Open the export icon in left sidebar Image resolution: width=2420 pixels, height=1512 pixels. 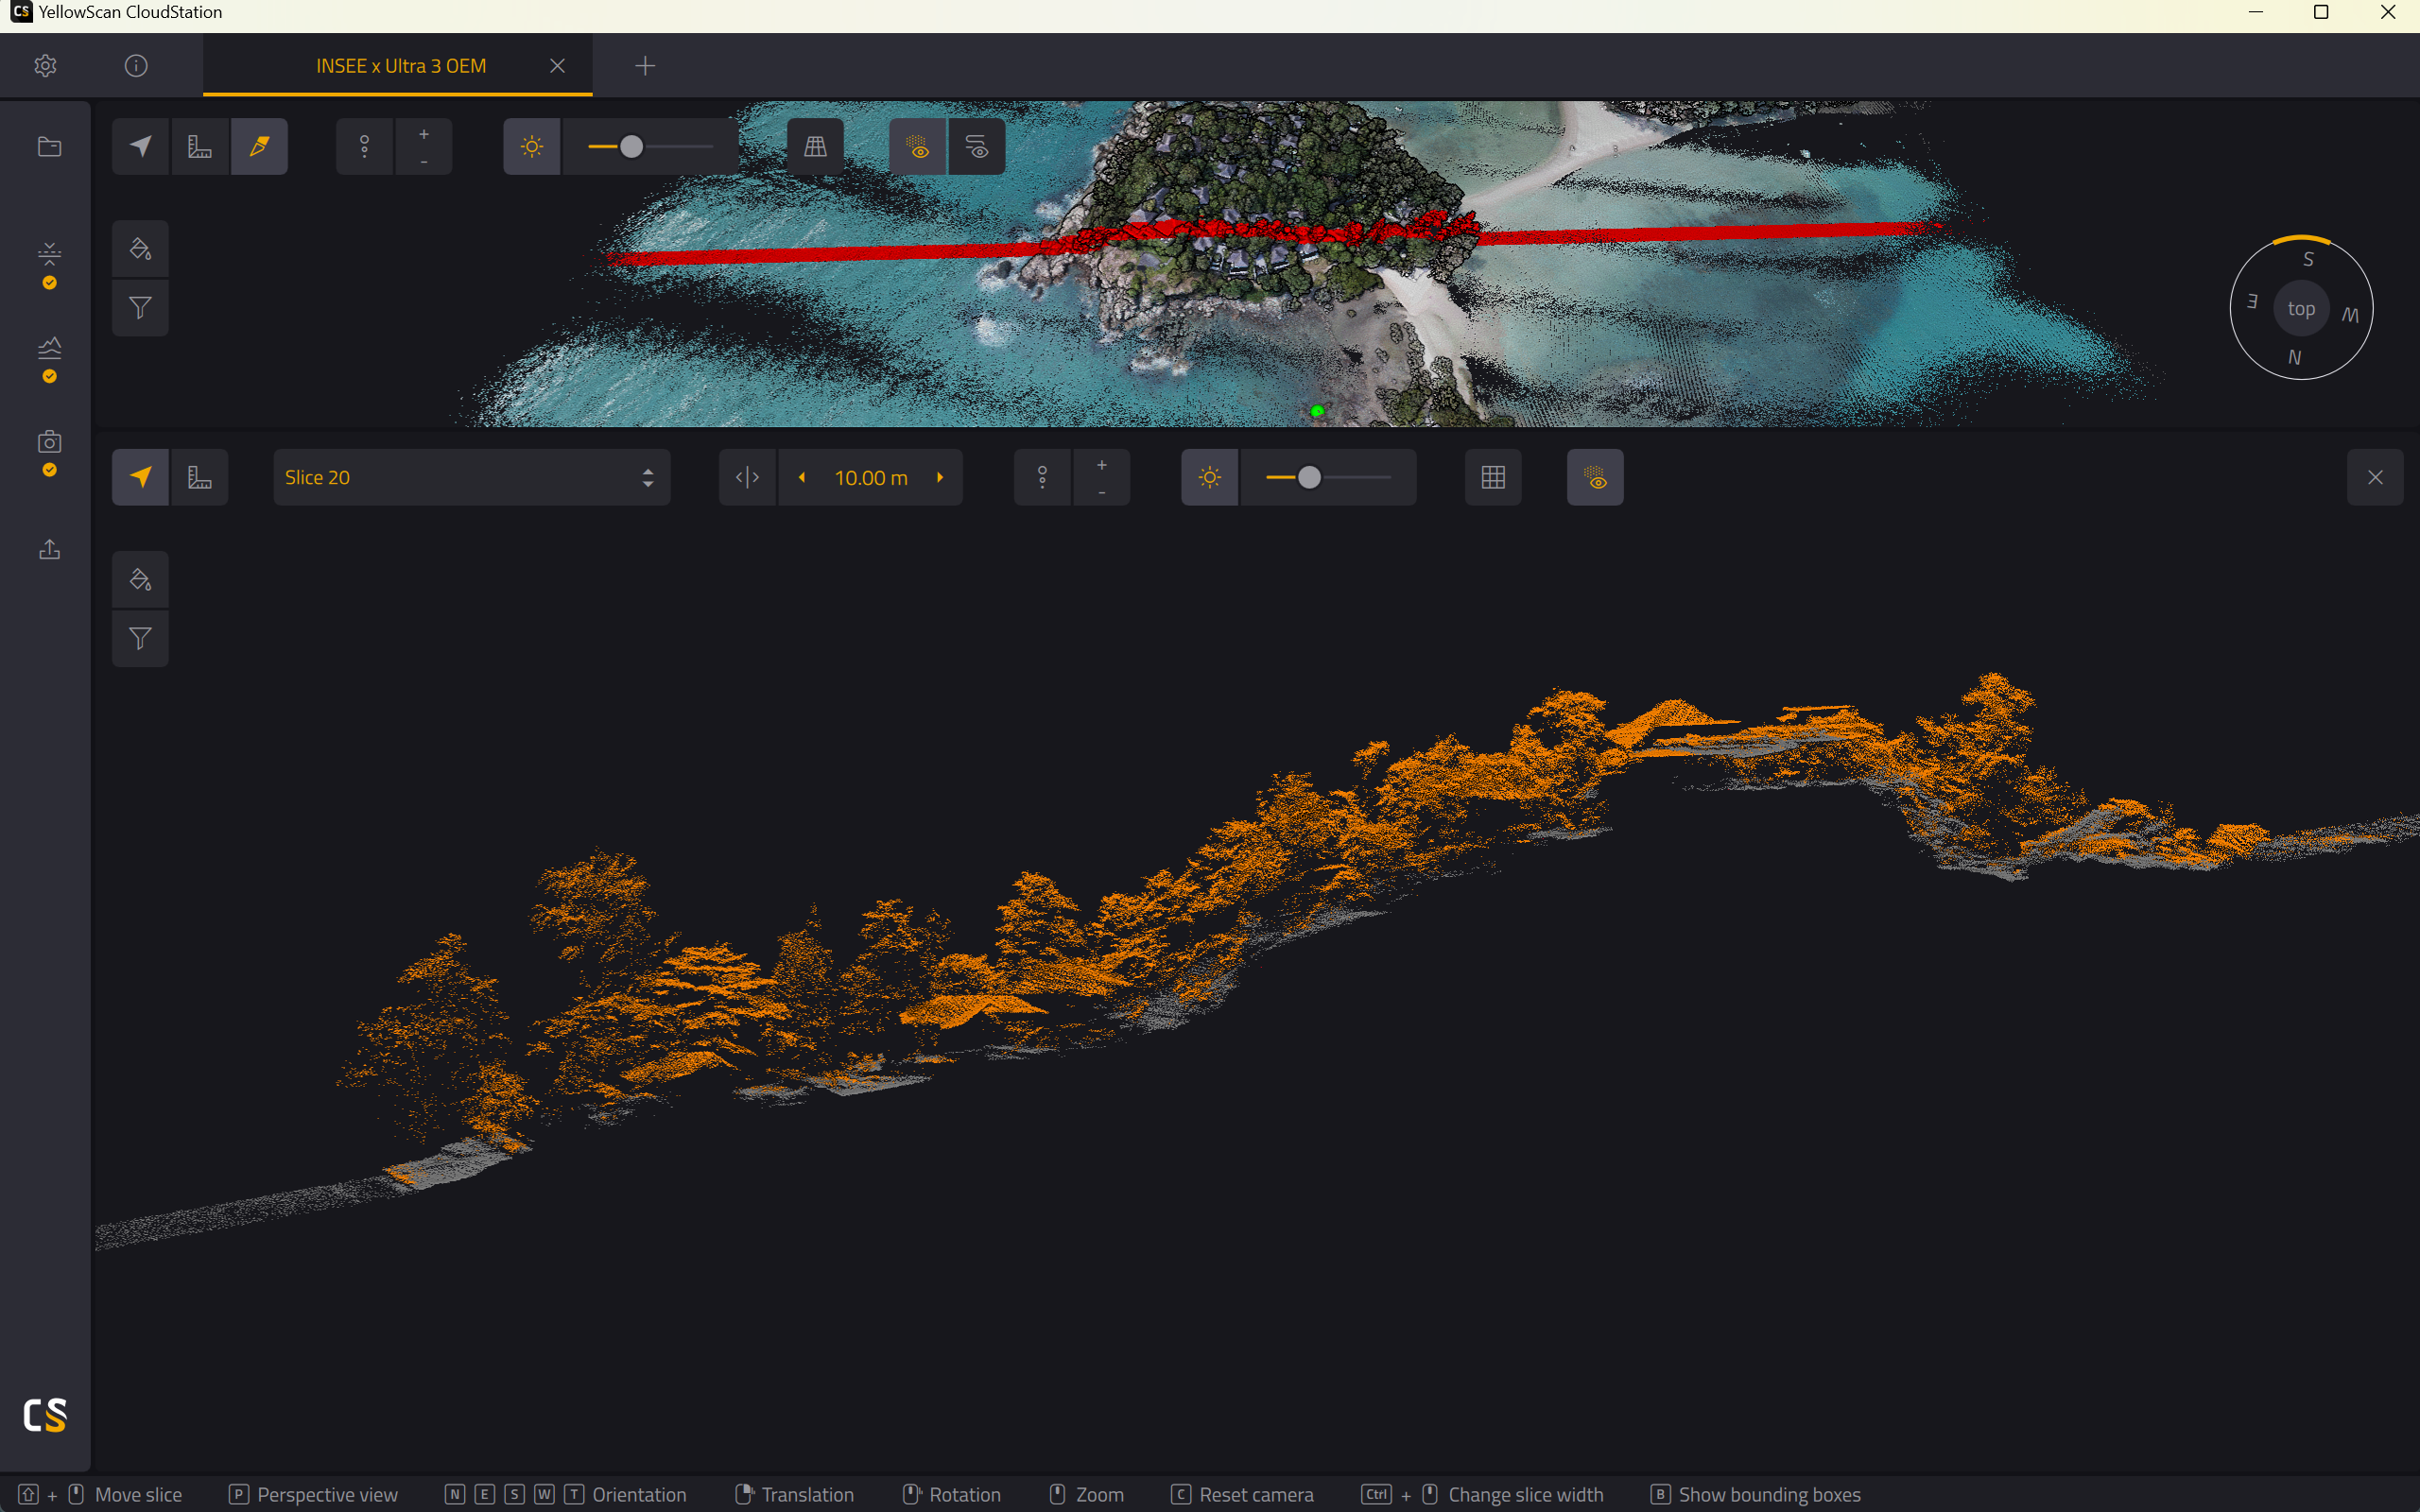pos(49,549)
